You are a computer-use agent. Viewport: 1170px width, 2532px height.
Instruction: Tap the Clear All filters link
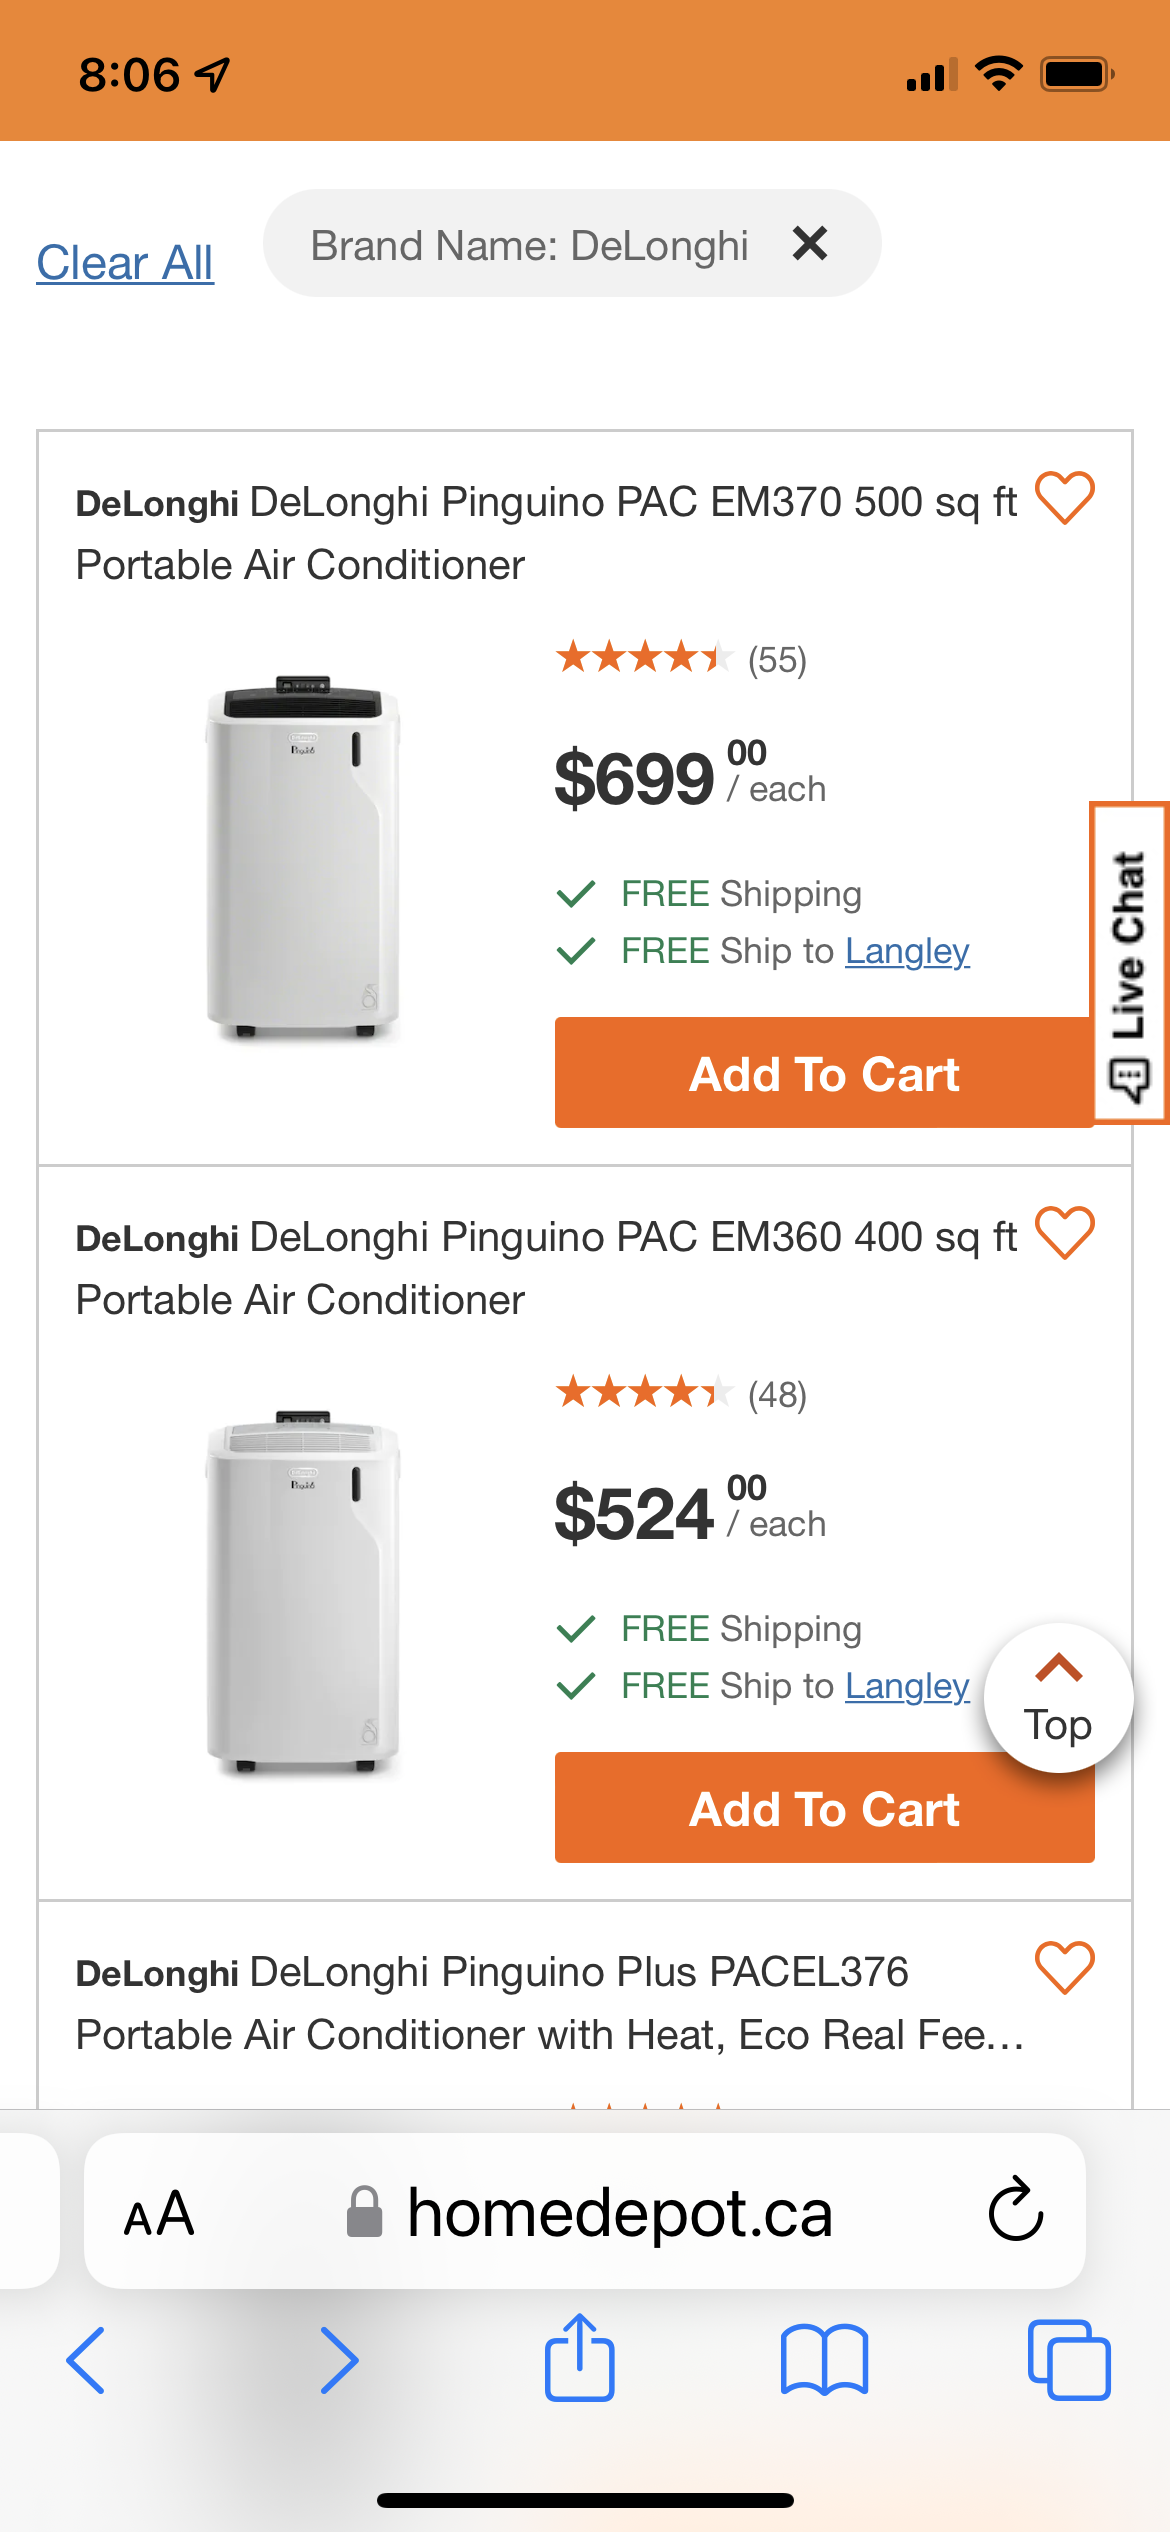coord(125,264)
